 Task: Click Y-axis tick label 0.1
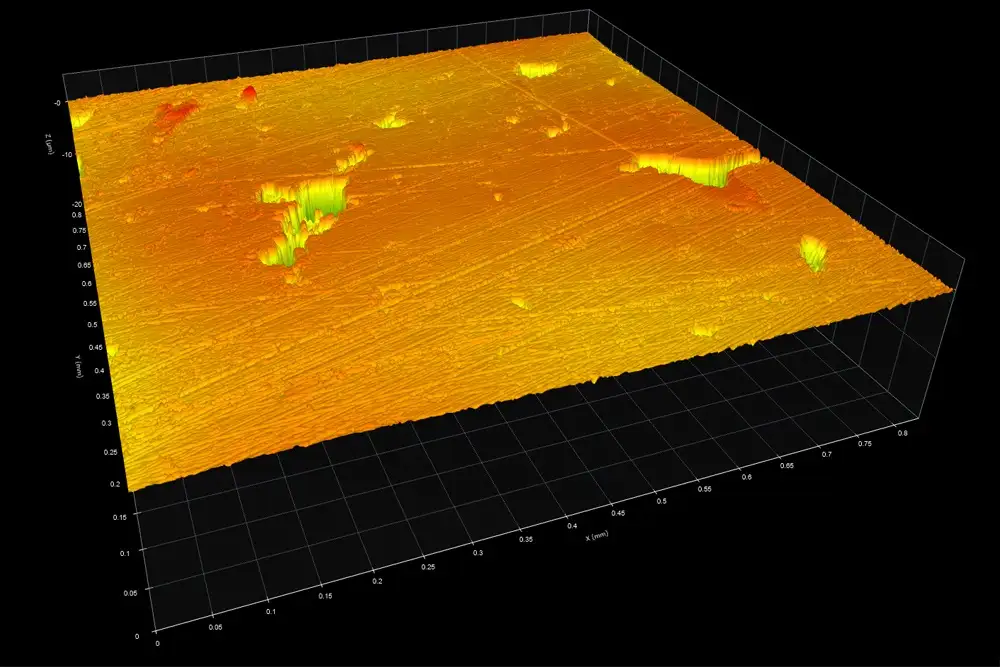click(x=124, y=553)
